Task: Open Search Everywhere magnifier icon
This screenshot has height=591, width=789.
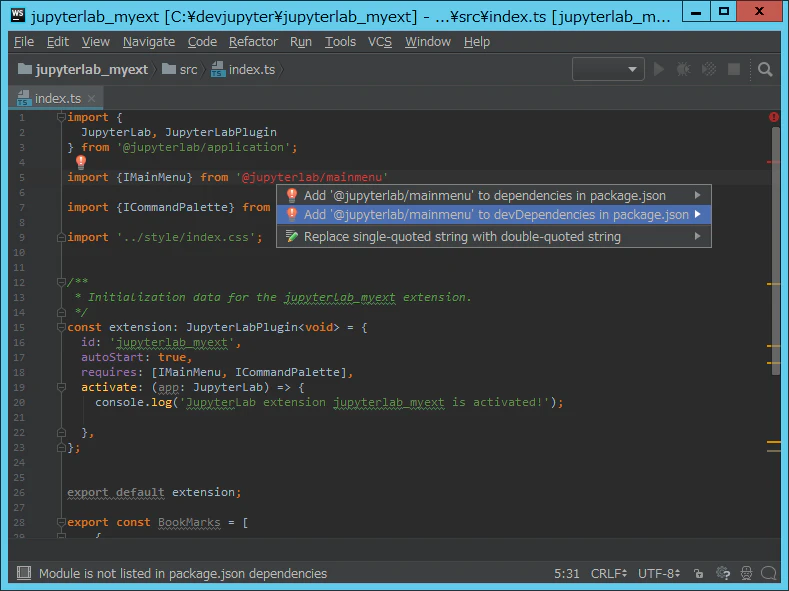Action: (x=765, y=69)
